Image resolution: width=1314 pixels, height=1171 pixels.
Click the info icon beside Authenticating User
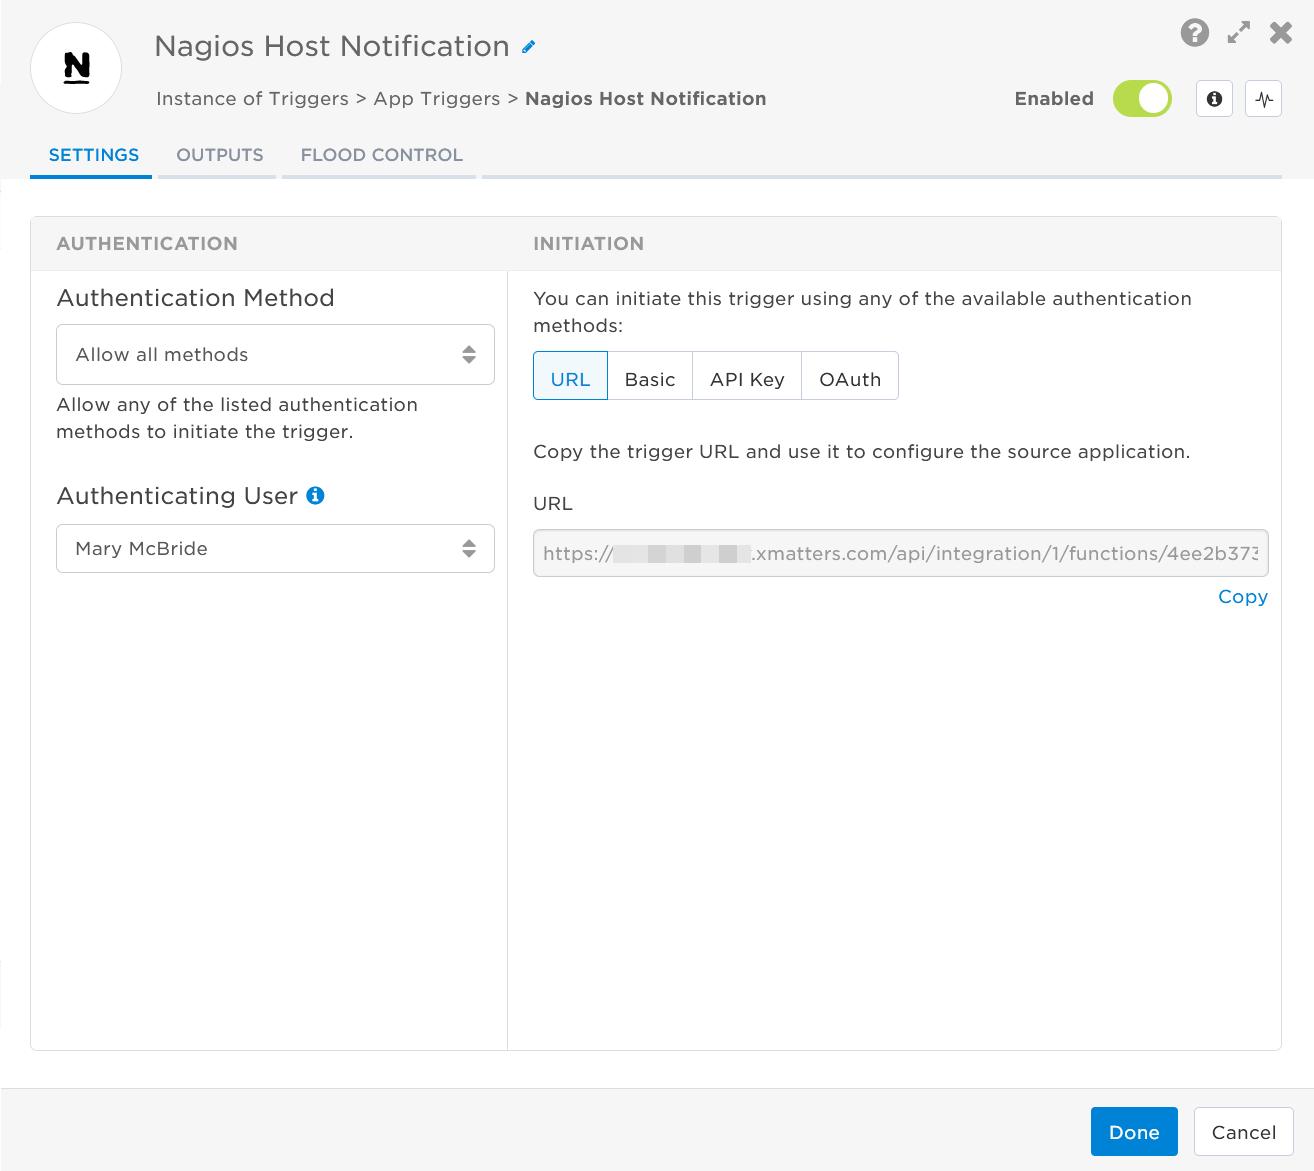(315, 495)
